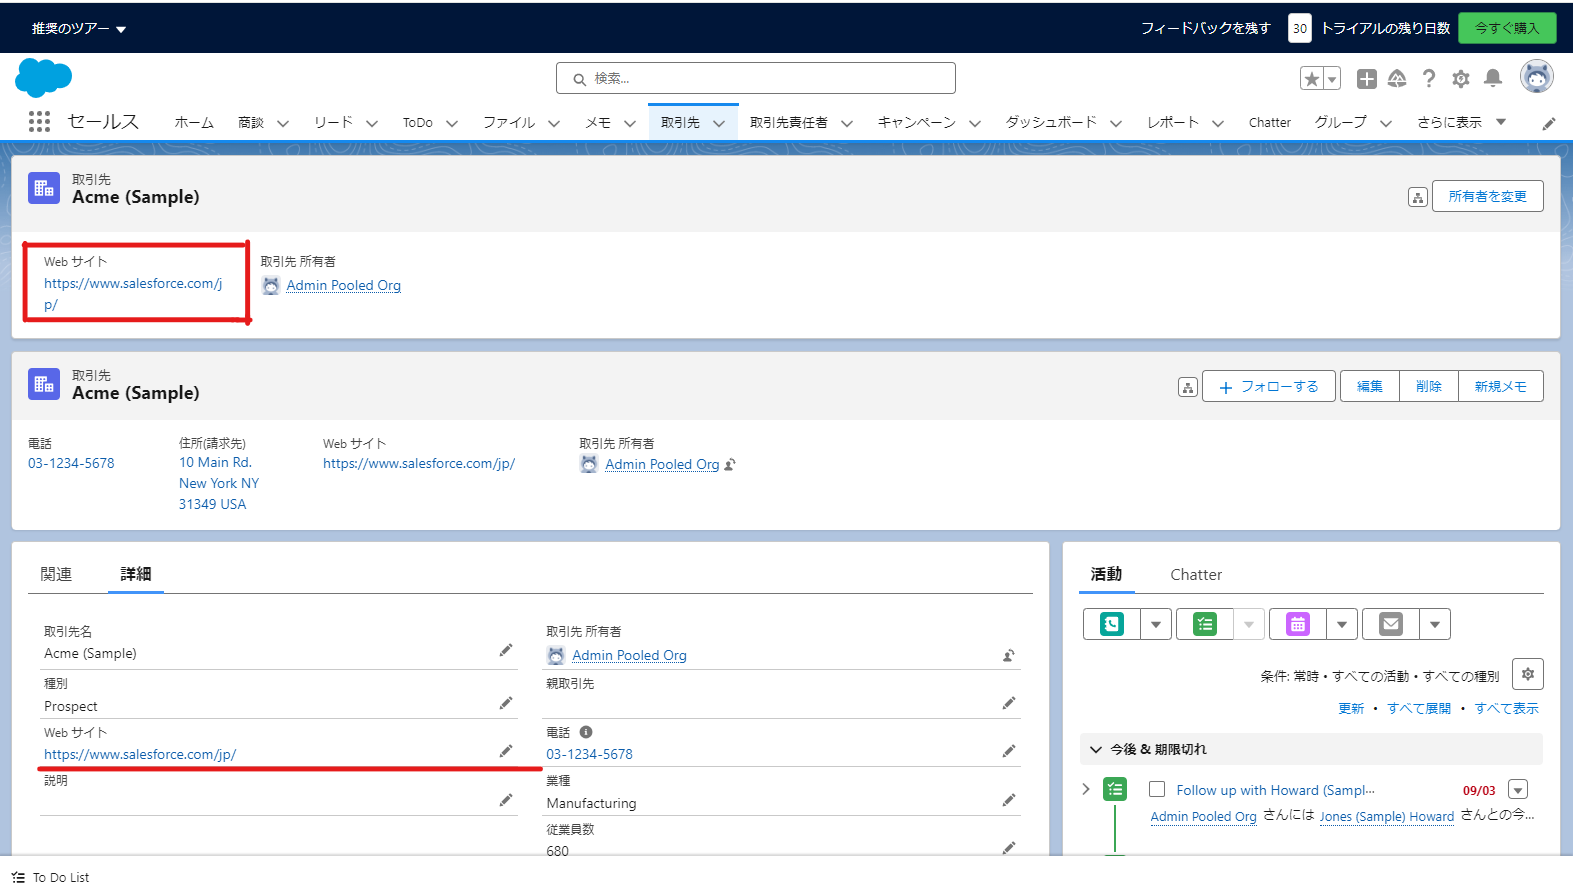The width and height of the screenshot is (1573, 890).
Task: Edit 電話 field pencil icon in details
Action: (x=1009, y=751)
